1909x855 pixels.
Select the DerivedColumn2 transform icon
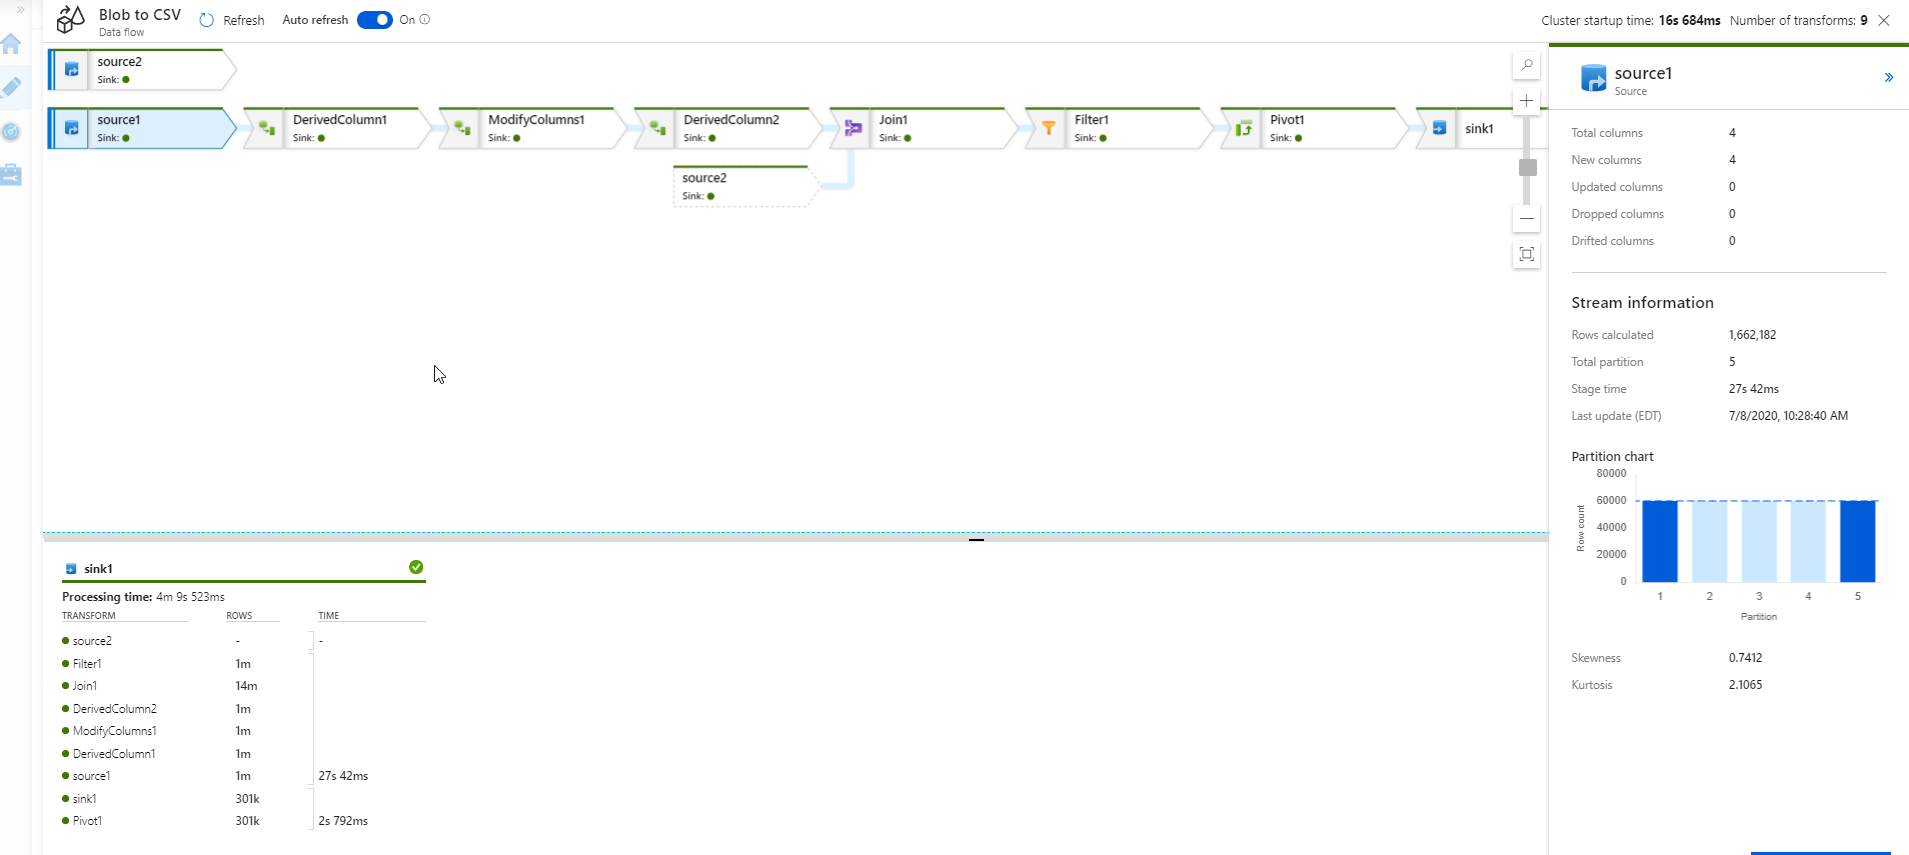point(657,128)
